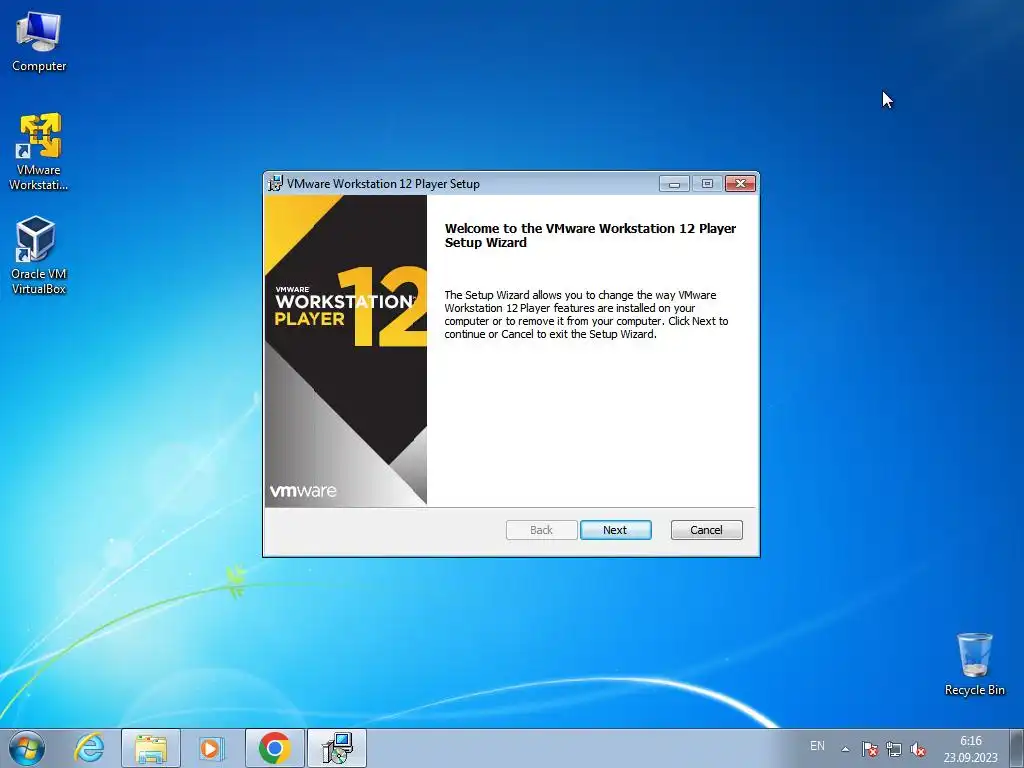The width and height of the screenshot is (1024, 768).
Task: Click the setup window title text
Action: [x=383, y=184]
